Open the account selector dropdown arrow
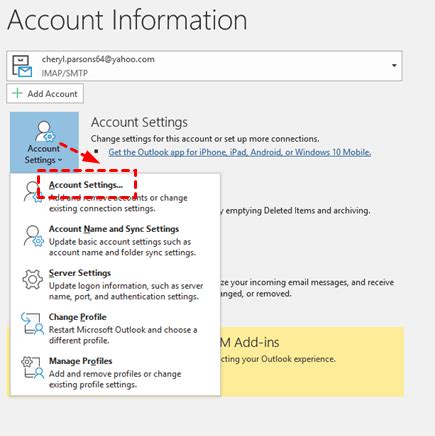 click(x=394, y=66)
